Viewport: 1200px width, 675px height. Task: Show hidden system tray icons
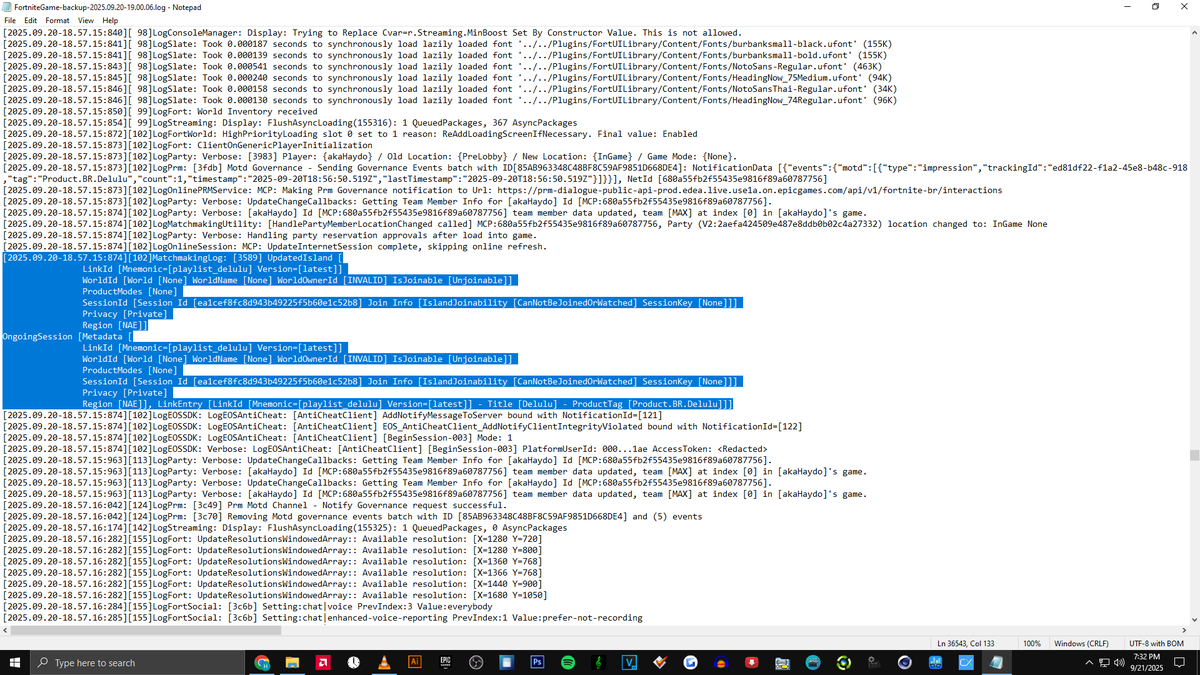tap(1090, 662)
